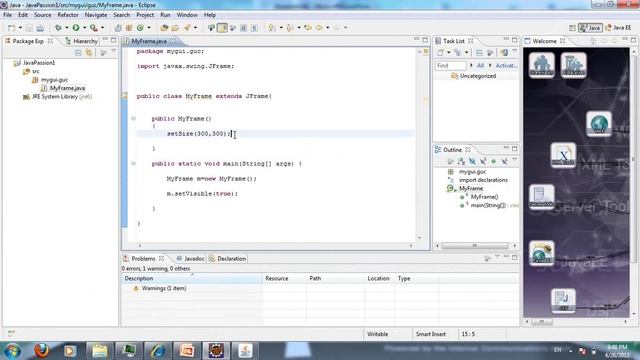Click the Open Perspective icon
Image resolution: width=640 pixels, height=360 pixels.
click(572, 28)
